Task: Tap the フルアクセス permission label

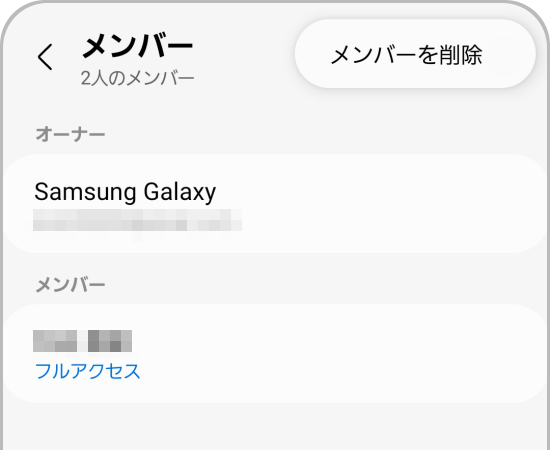Action: click(x=87, y=371)
